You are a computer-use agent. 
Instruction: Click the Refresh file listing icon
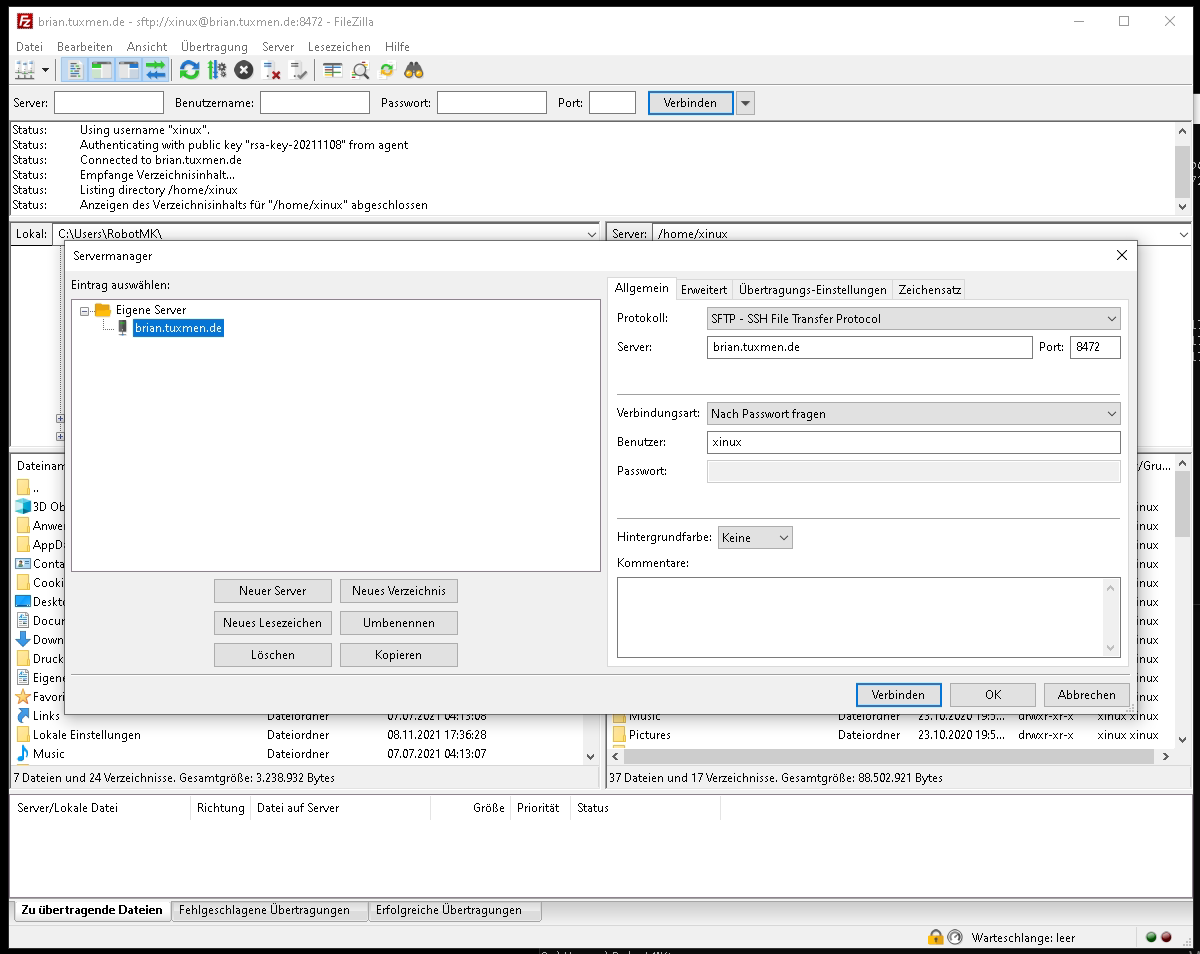[x=189, y=70]
